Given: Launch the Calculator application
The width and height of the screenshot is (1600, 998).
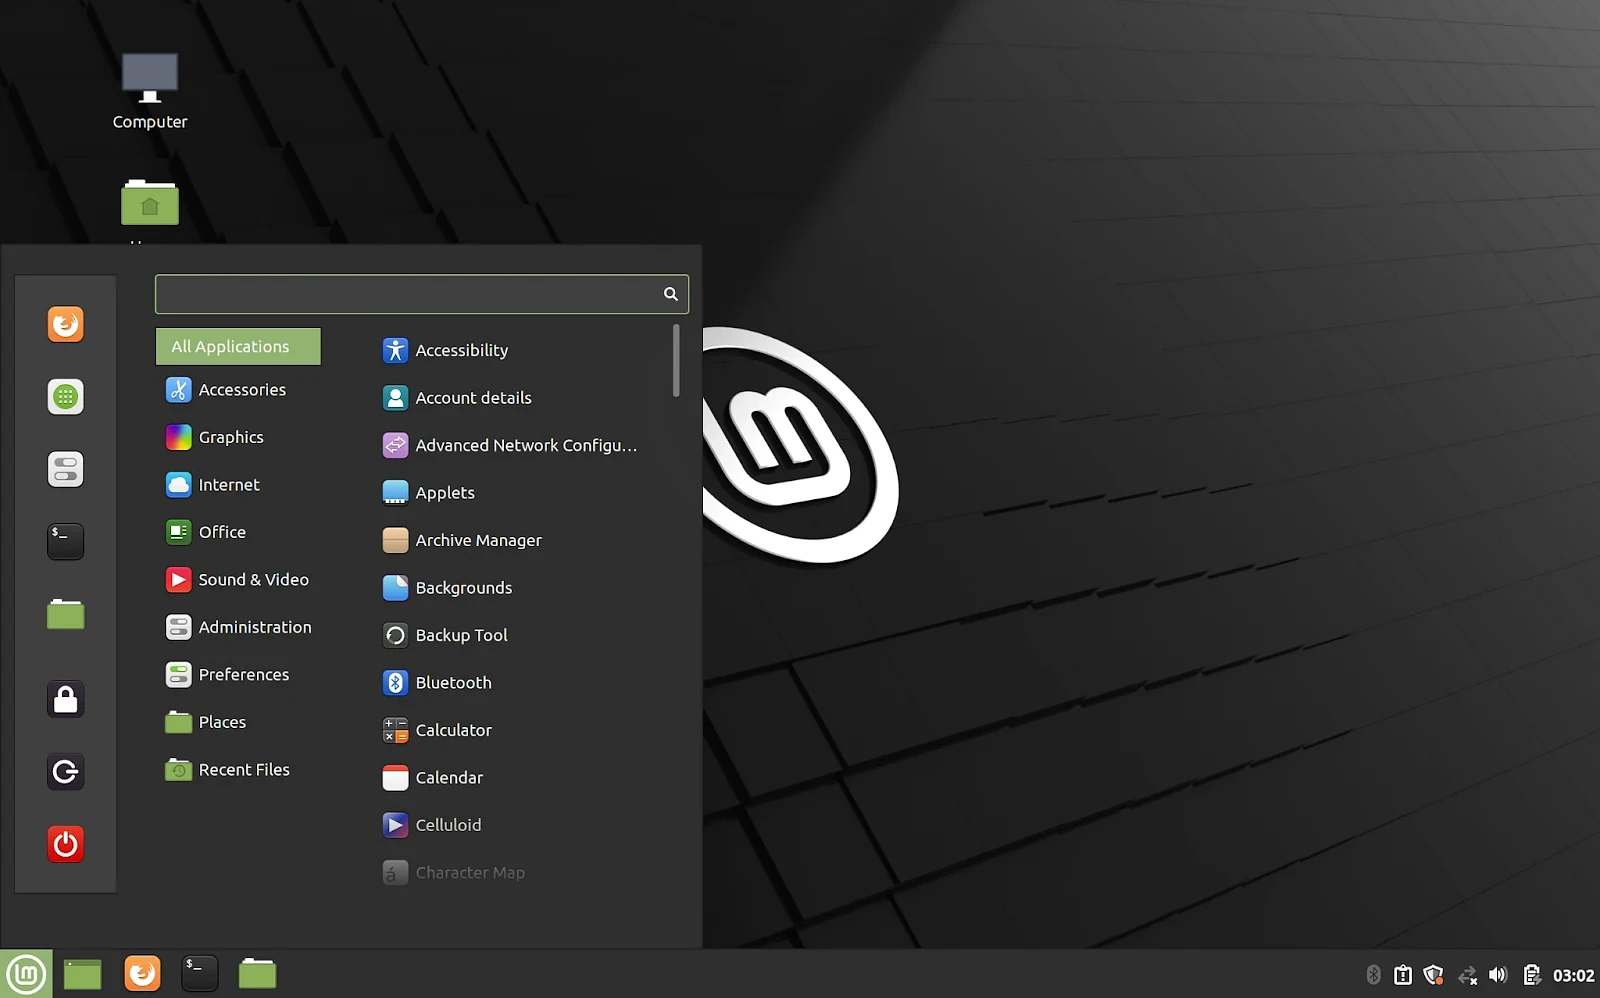Looking at the screenshot, I should (x=452, y=730).
